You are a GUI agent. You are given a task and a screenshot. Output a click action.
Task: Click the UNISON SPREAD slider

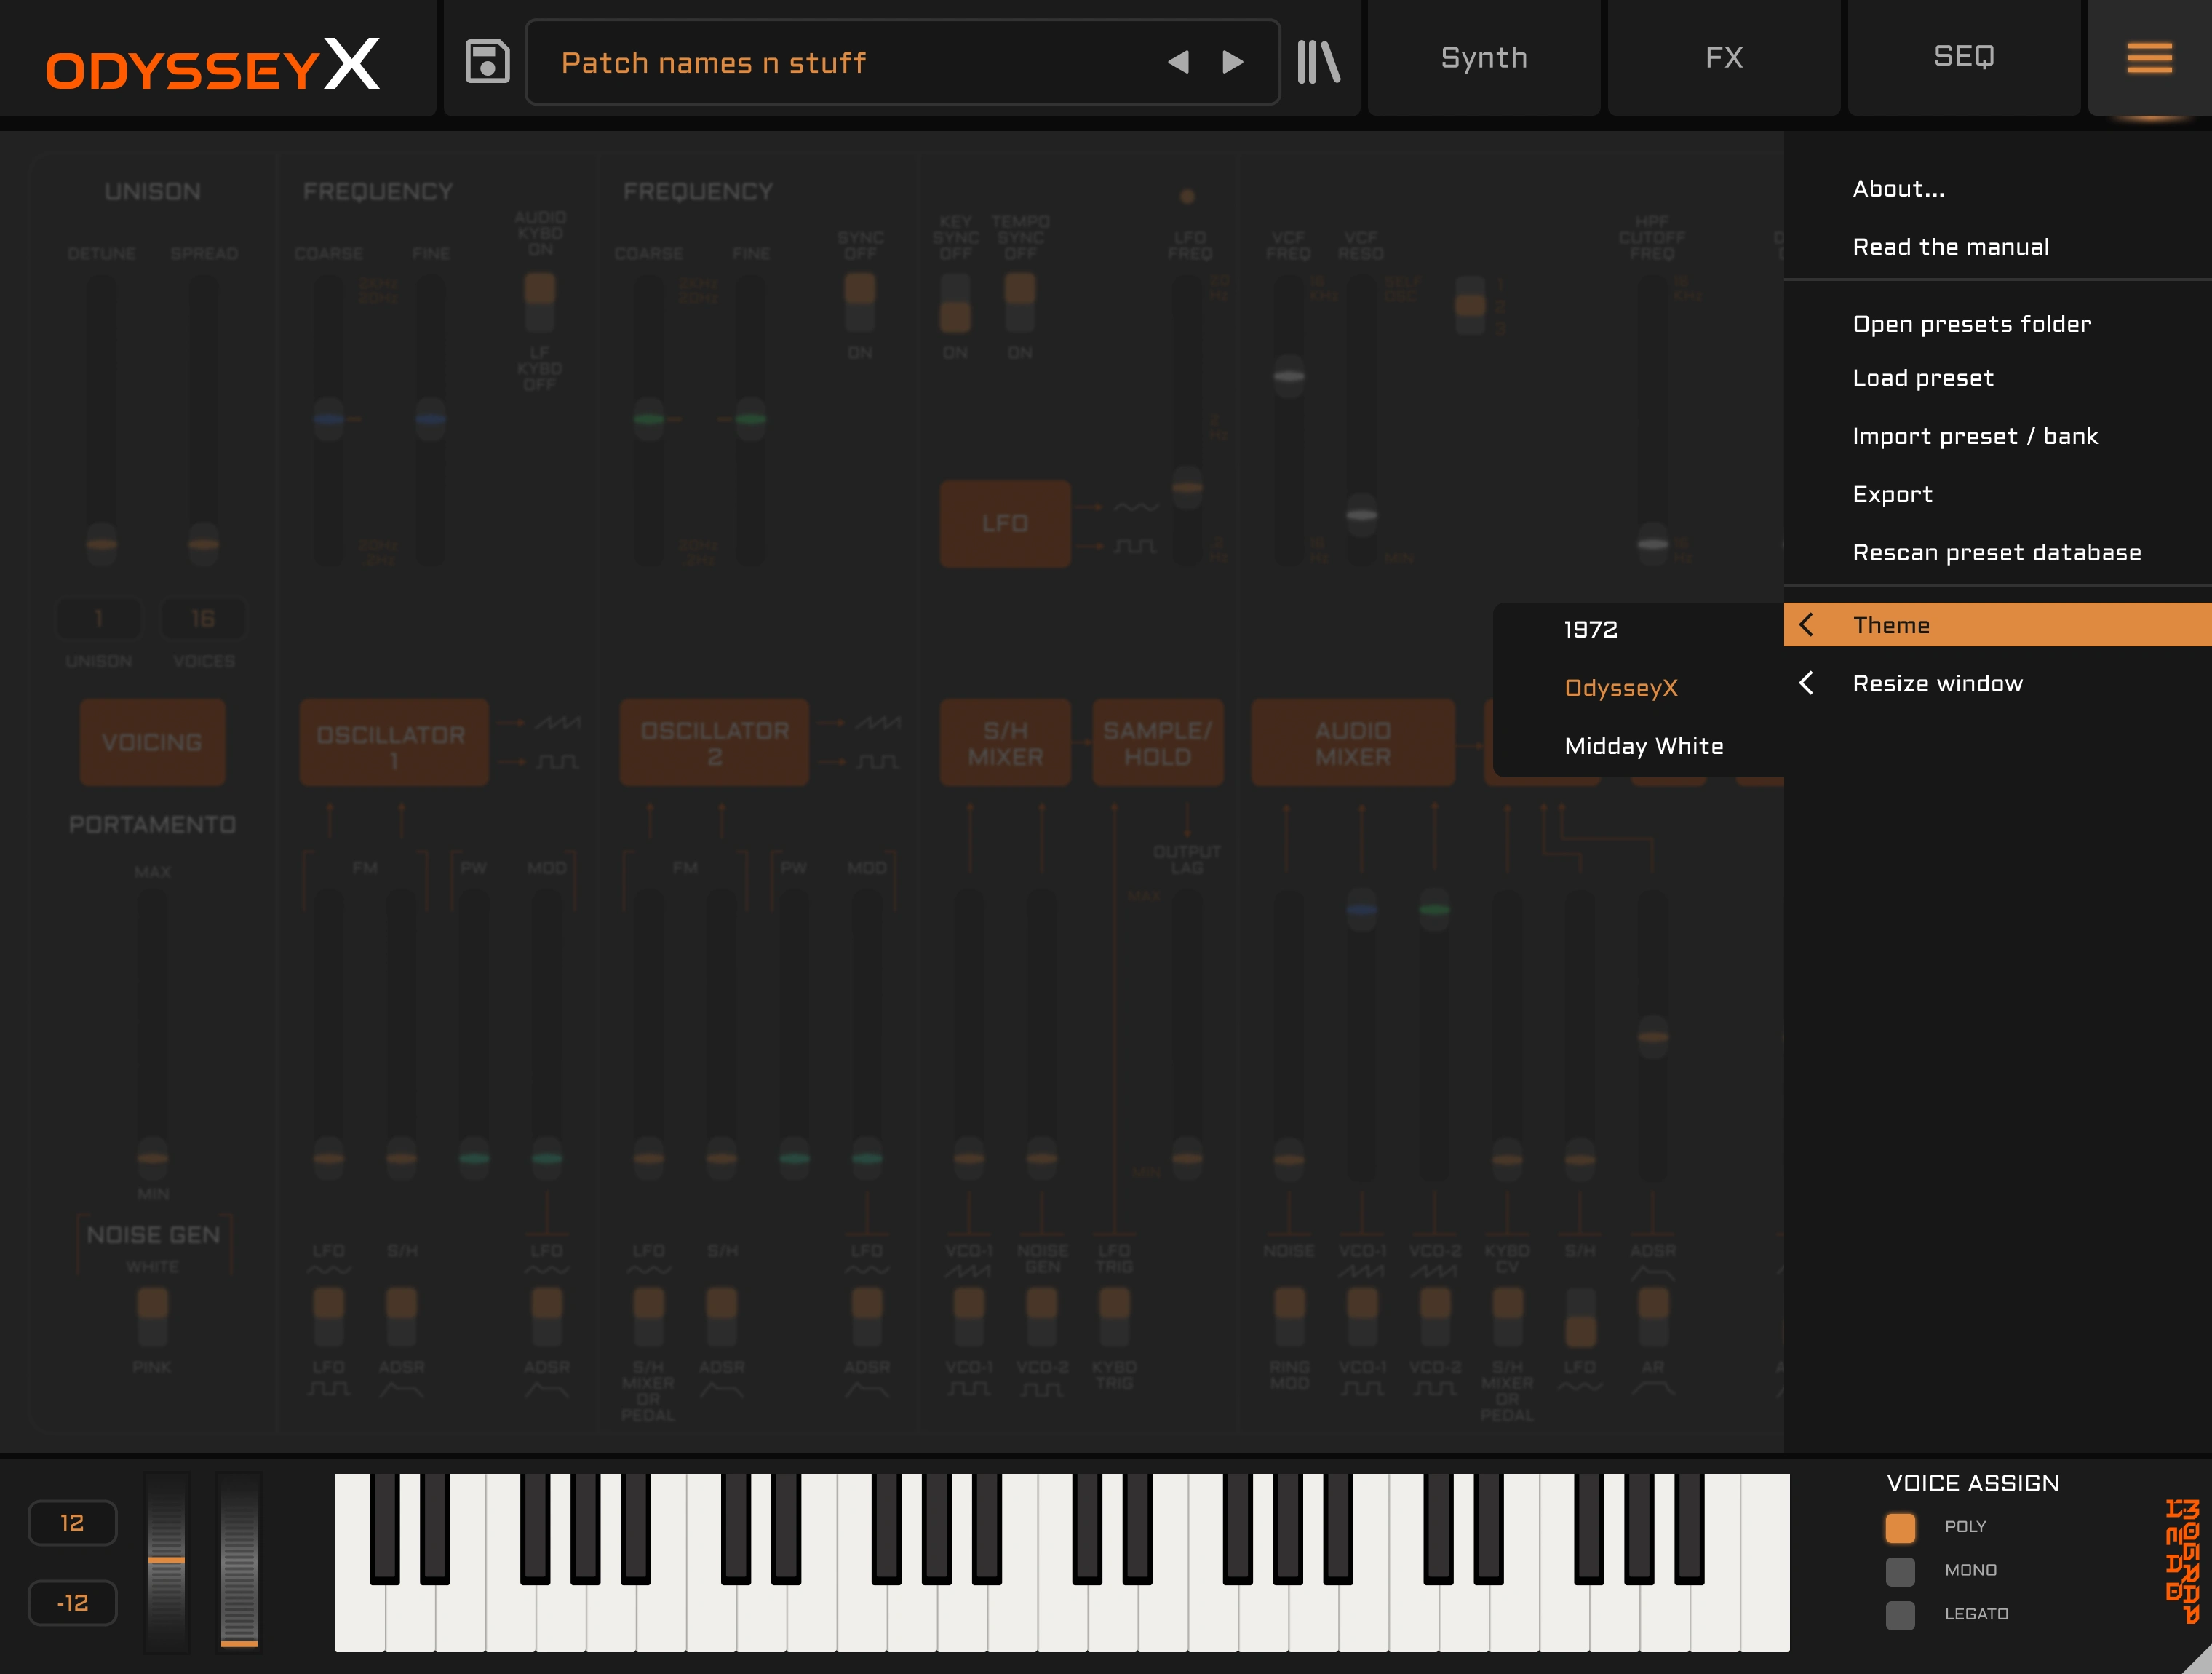pyautogui.click(x=203, y=420)
